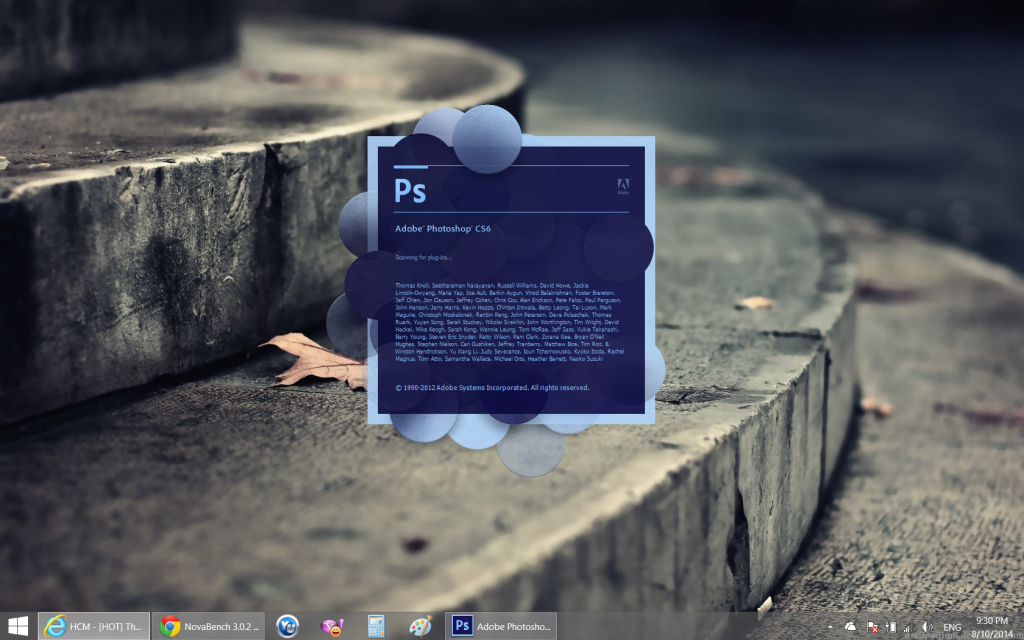The width and height of the screenshot is (1024, 640).
Task: Switch to the Internet Explorer HCM window
Action: point(93,626)
